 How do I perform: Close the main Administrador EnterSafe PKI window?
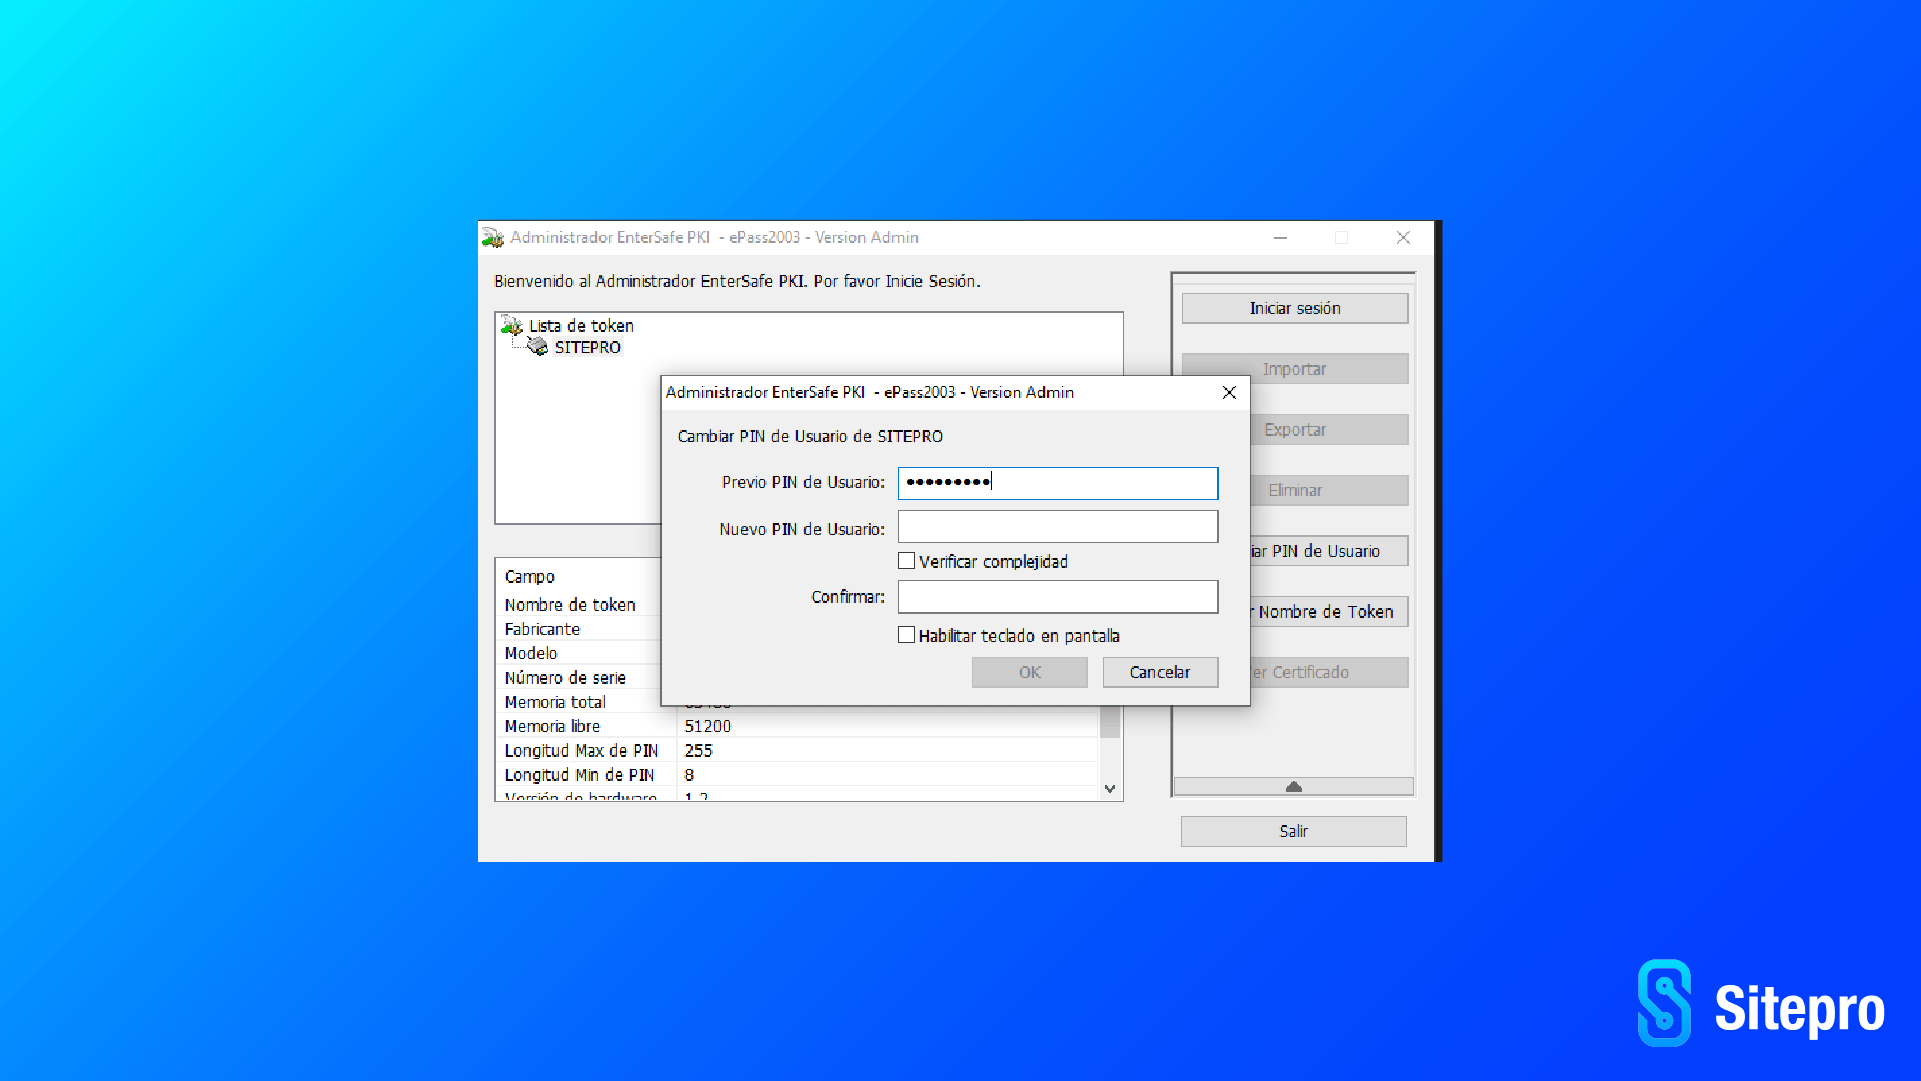coord(1403,238)
